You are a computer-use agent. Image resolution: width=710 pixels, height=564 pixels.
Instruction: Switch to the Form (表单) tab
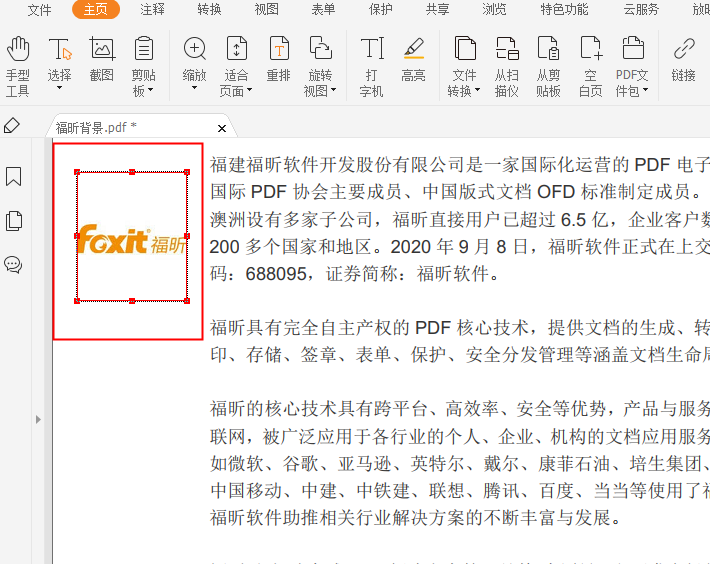323,10
